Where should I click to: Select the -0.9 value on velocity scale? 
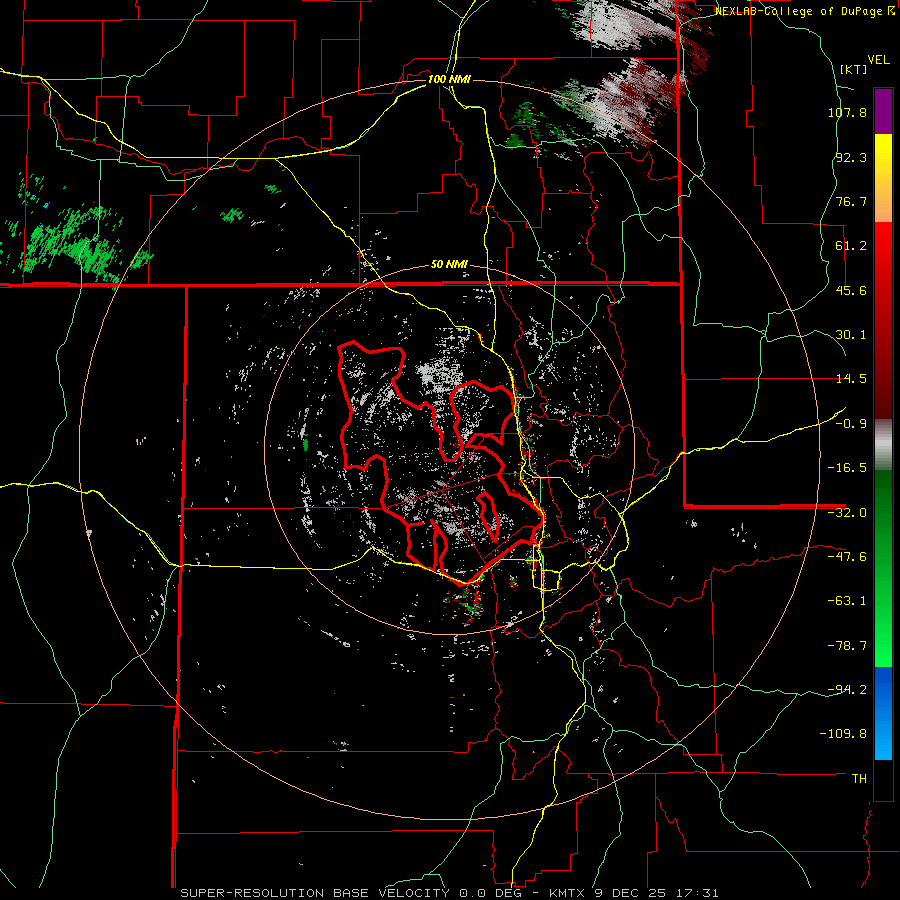pyautogui.click(x=851, y=424)
